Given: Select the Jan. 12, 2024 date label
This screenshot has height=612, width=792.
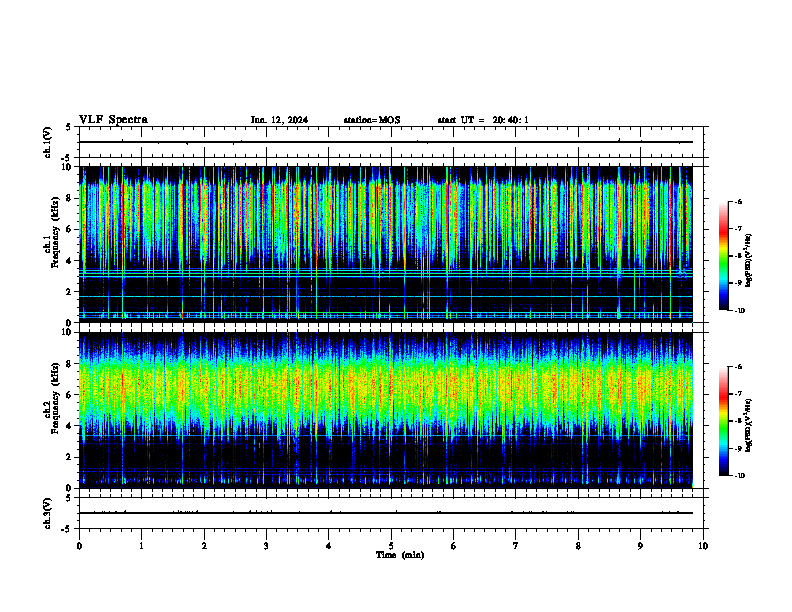Looking at the screenshot, I should pyautogui.click(x=279, y=120).
